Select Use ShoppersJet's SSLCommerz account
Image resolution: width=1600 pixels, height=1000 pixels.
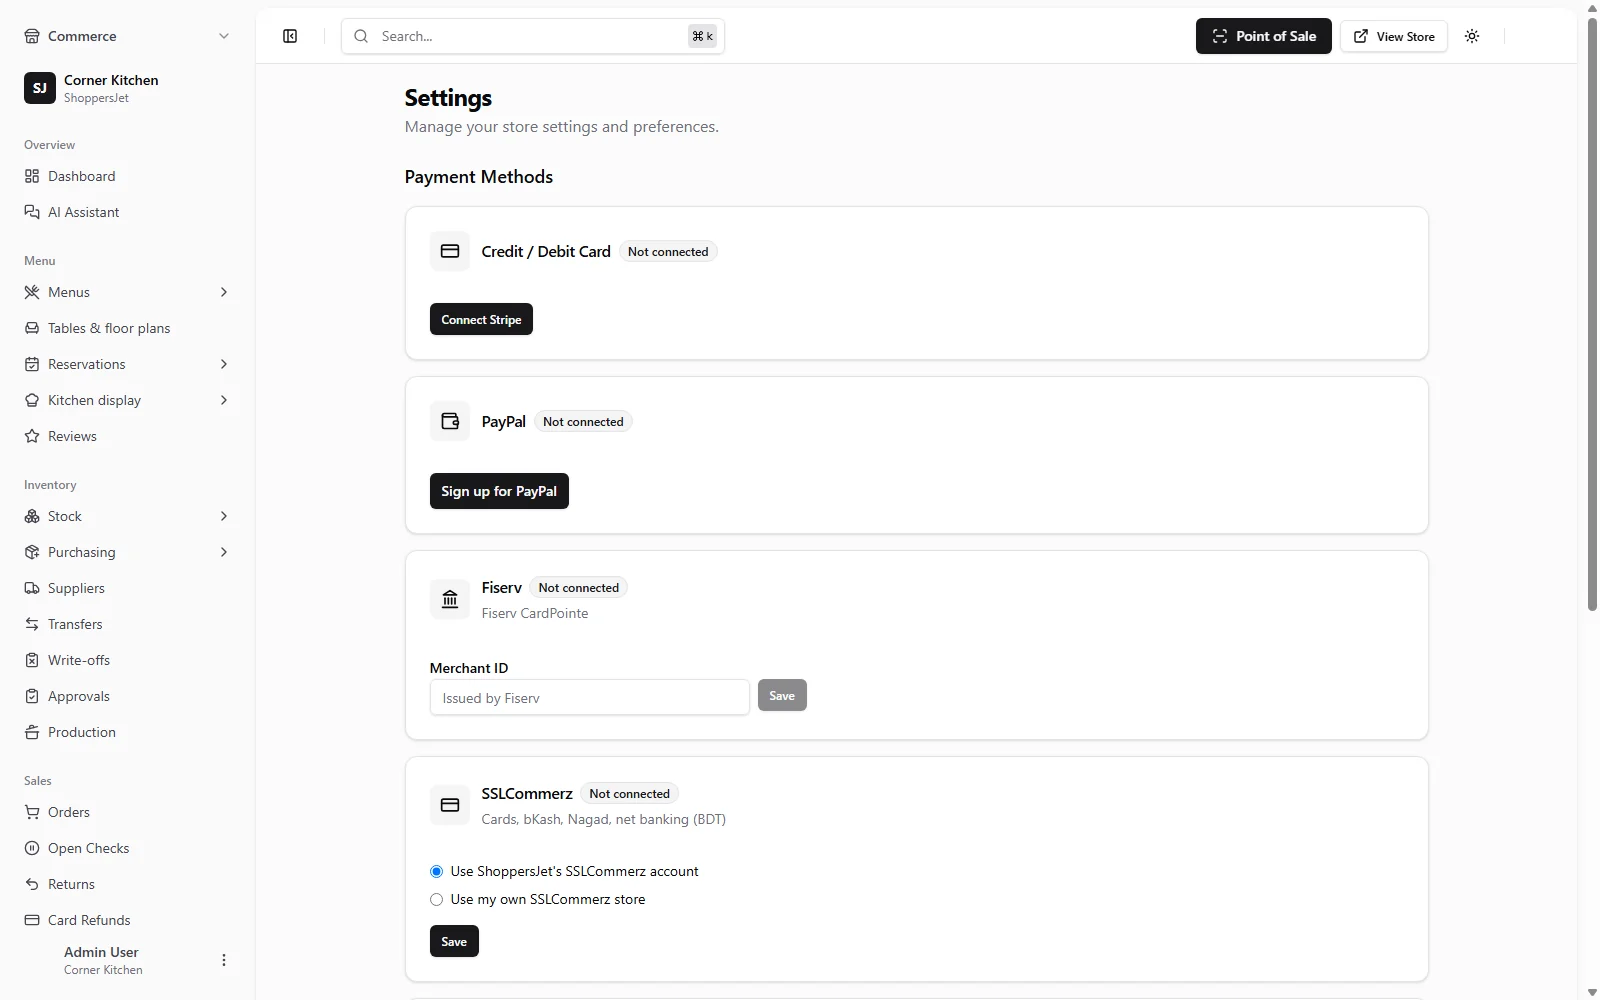coord(436,871)
